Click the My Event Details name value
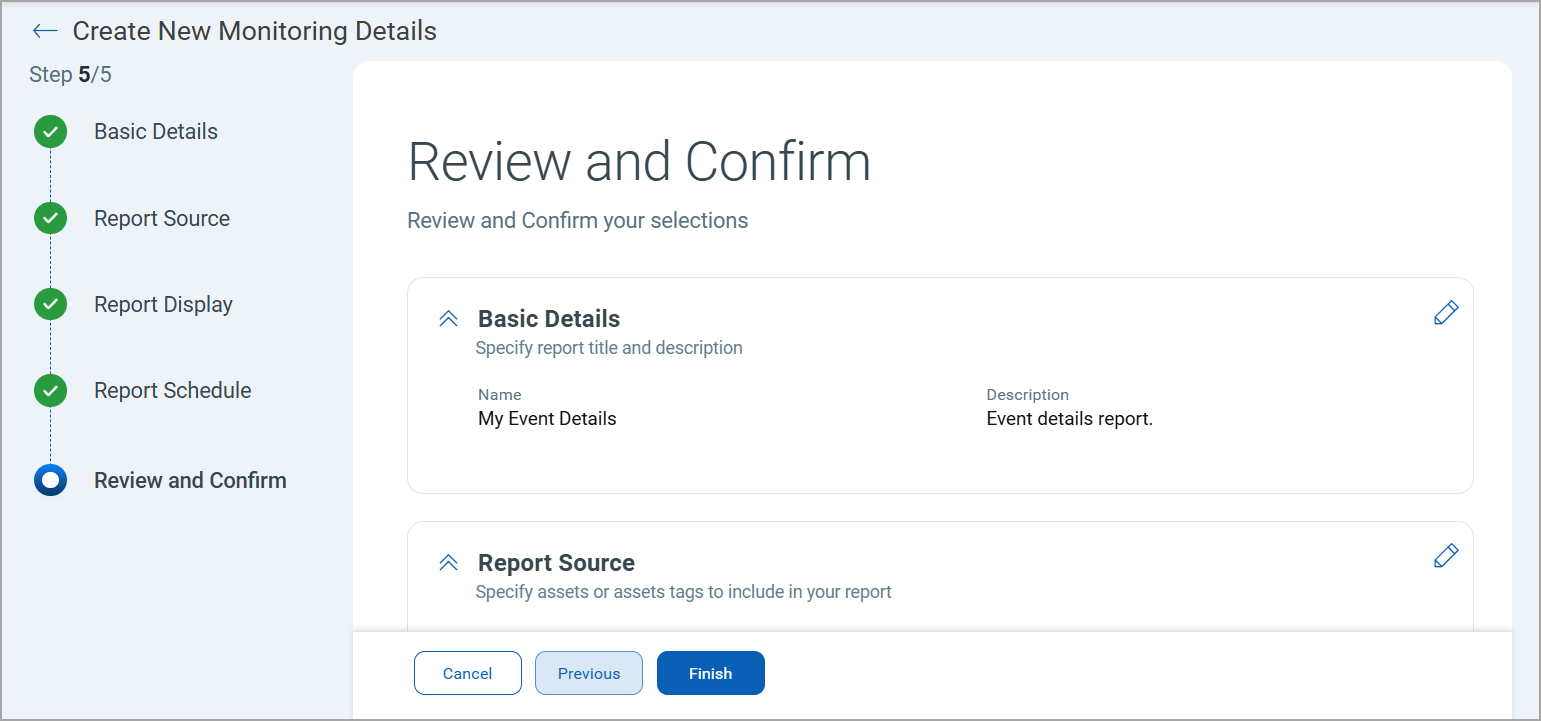The image size is (1541, 721). [547, 419]
